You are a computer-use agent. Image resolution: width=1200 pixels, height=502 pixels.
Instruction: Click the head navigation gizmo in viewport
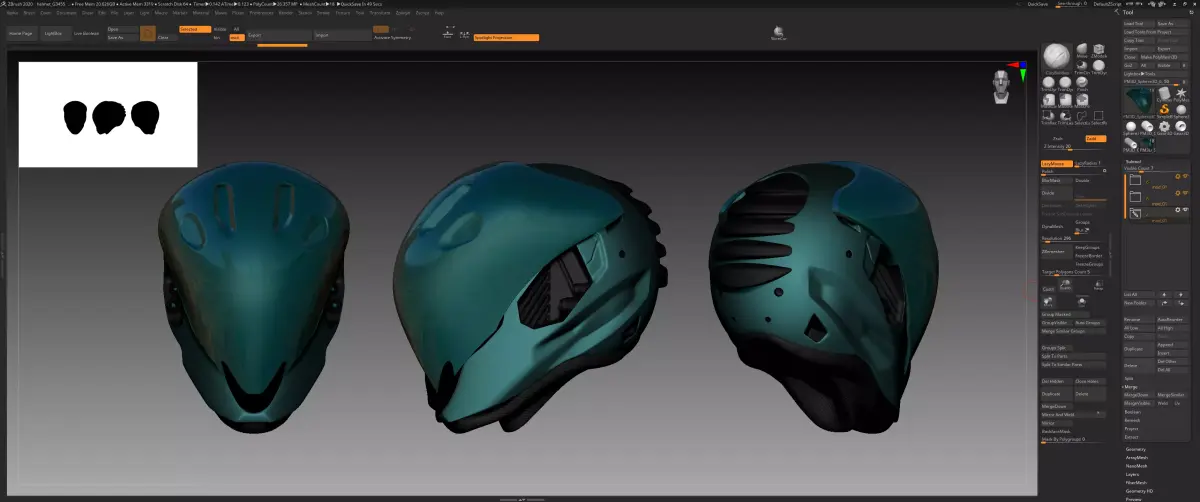(x=1003, y=86)
